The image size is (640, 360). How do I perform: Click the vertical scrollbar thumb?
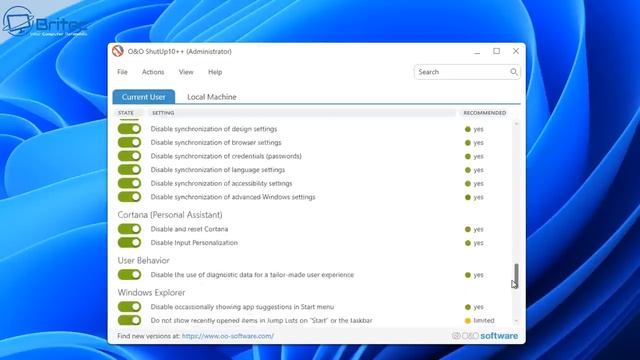click(516, 276)
